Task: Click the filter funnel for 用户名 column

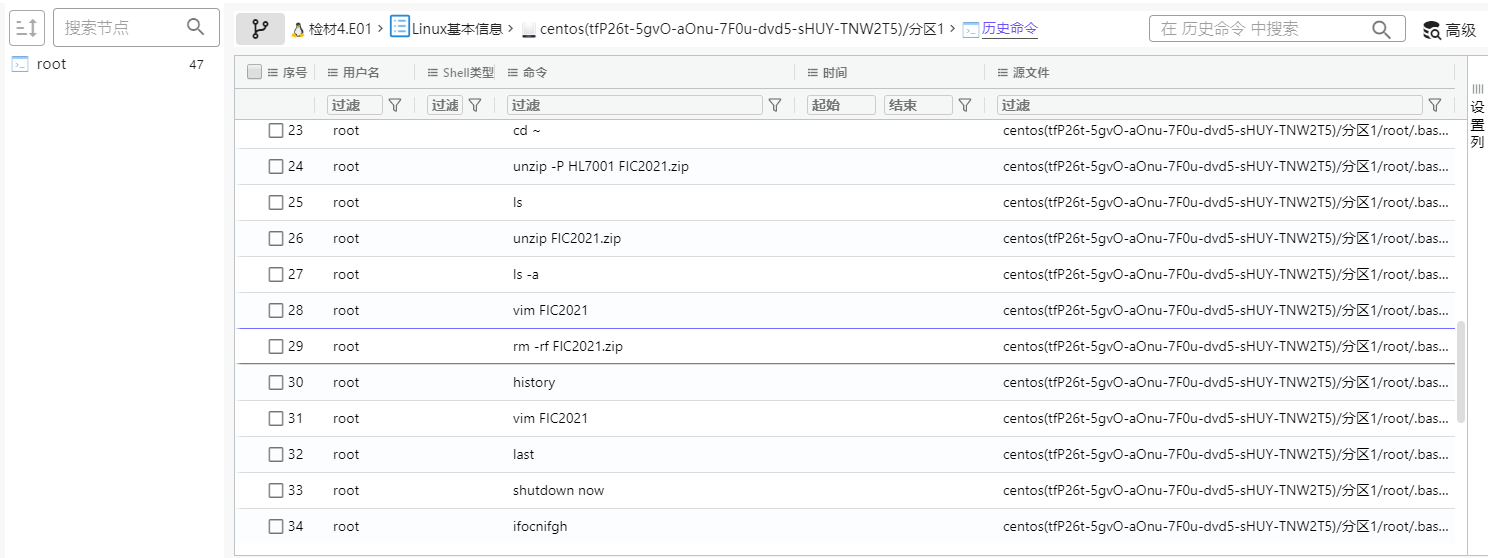Action: [395, 105]
